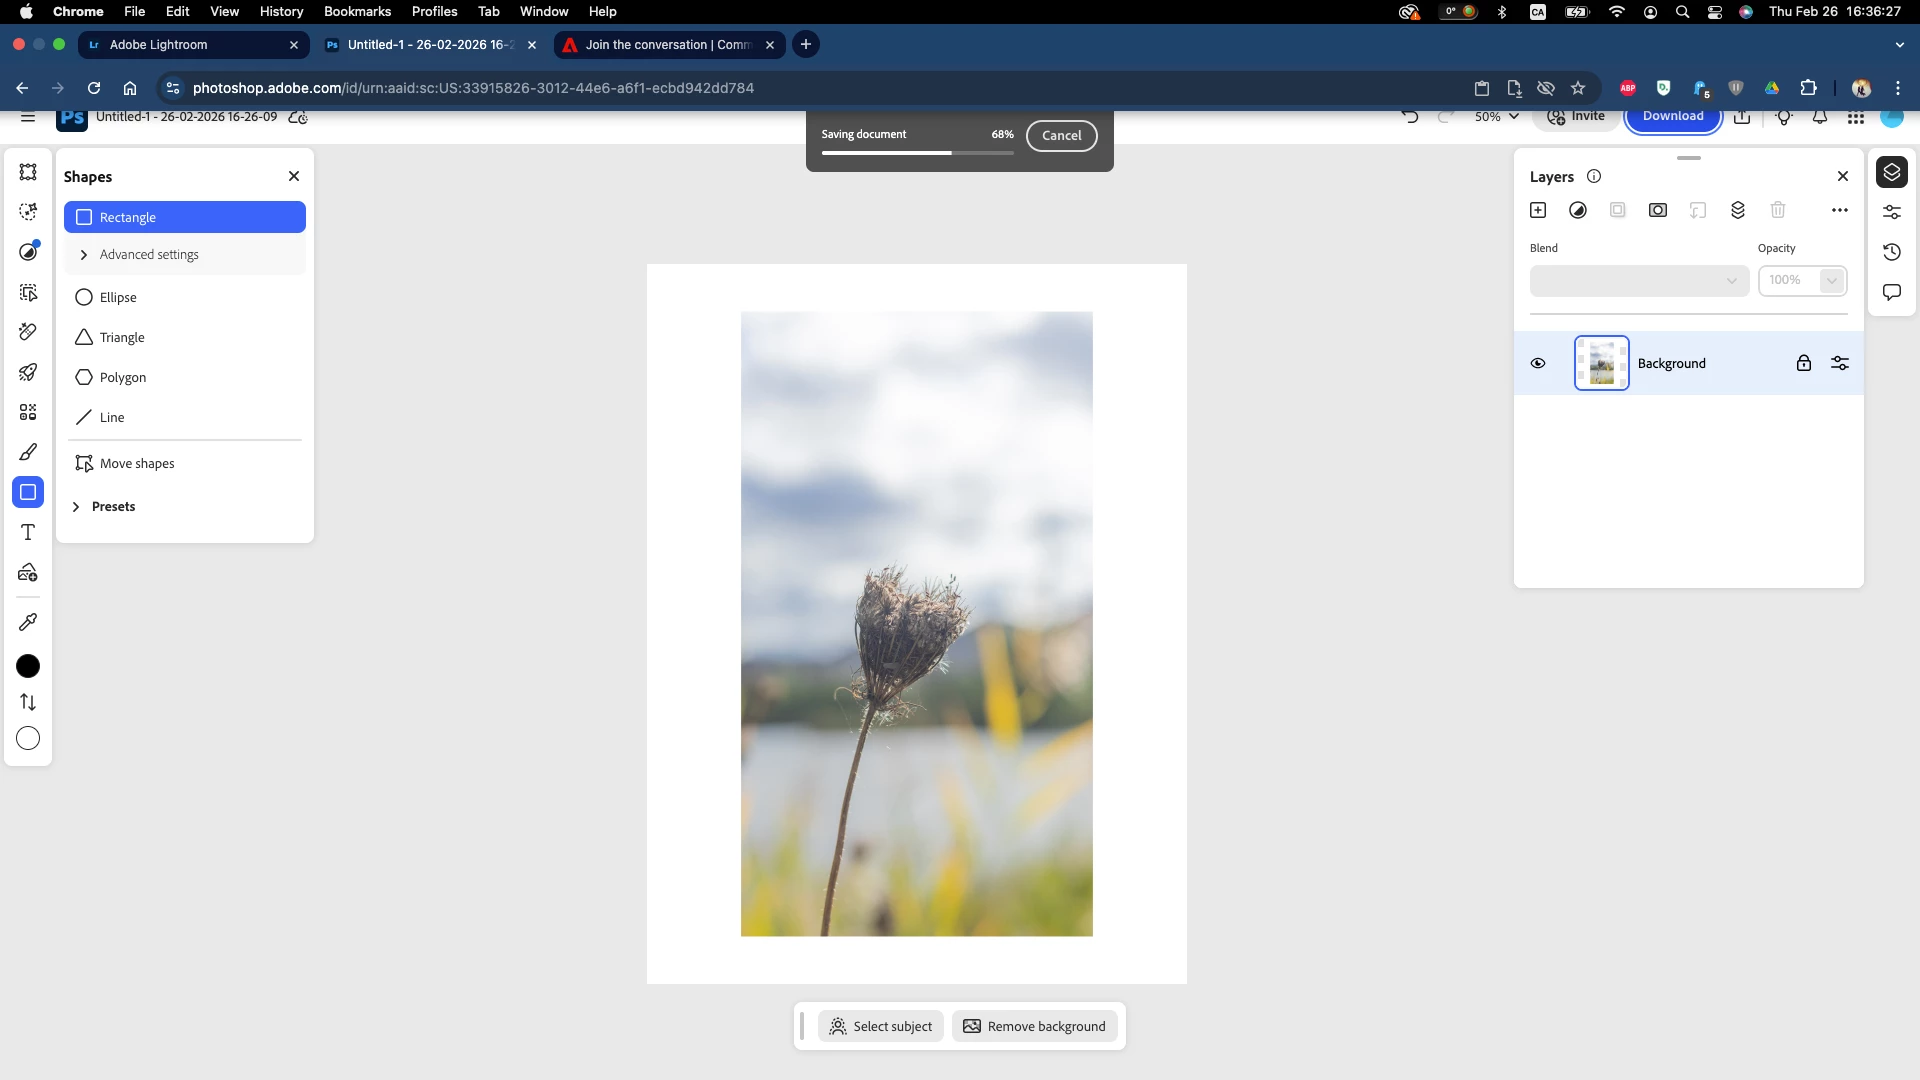Select the Brush tool in toolbar
The image size is (1920, 1080).
click(x=28, y=452)
